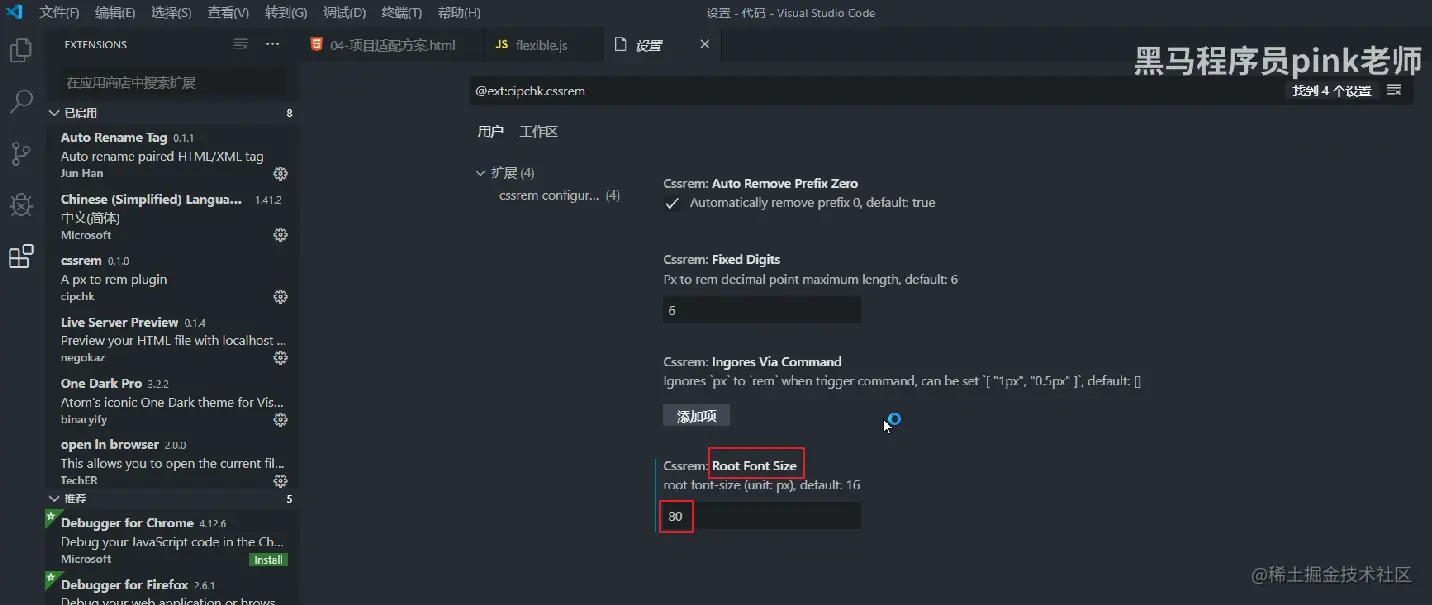This screenshot has width=1432, height=605.
Task: Open the 文件(F) menu
Action: (x=59, y=13)
